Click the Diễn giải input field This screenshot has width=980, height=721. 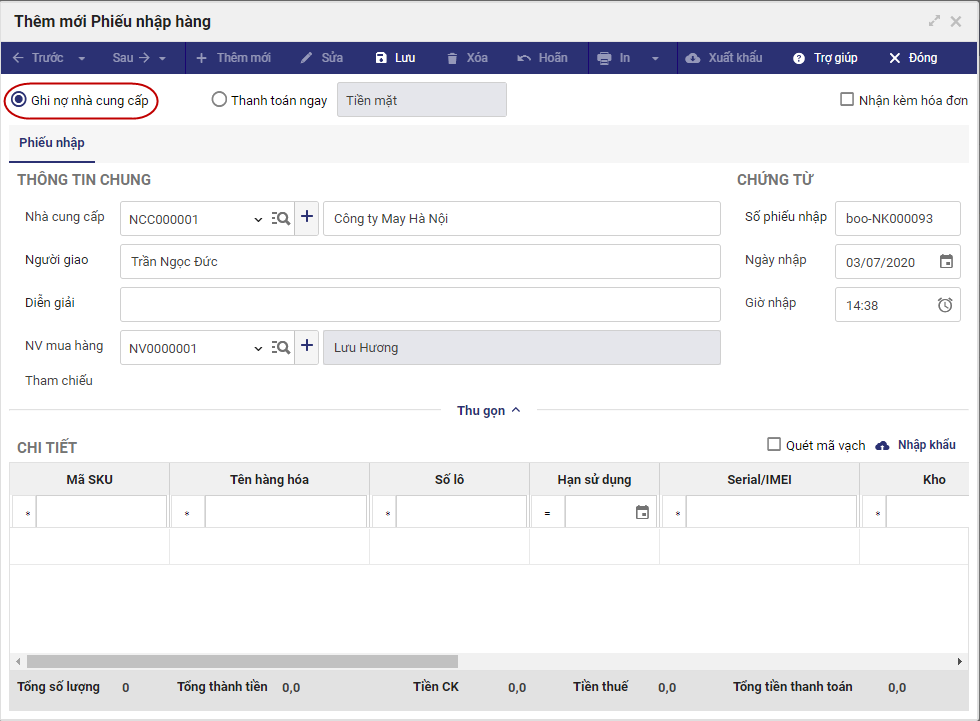click(420, 304)
